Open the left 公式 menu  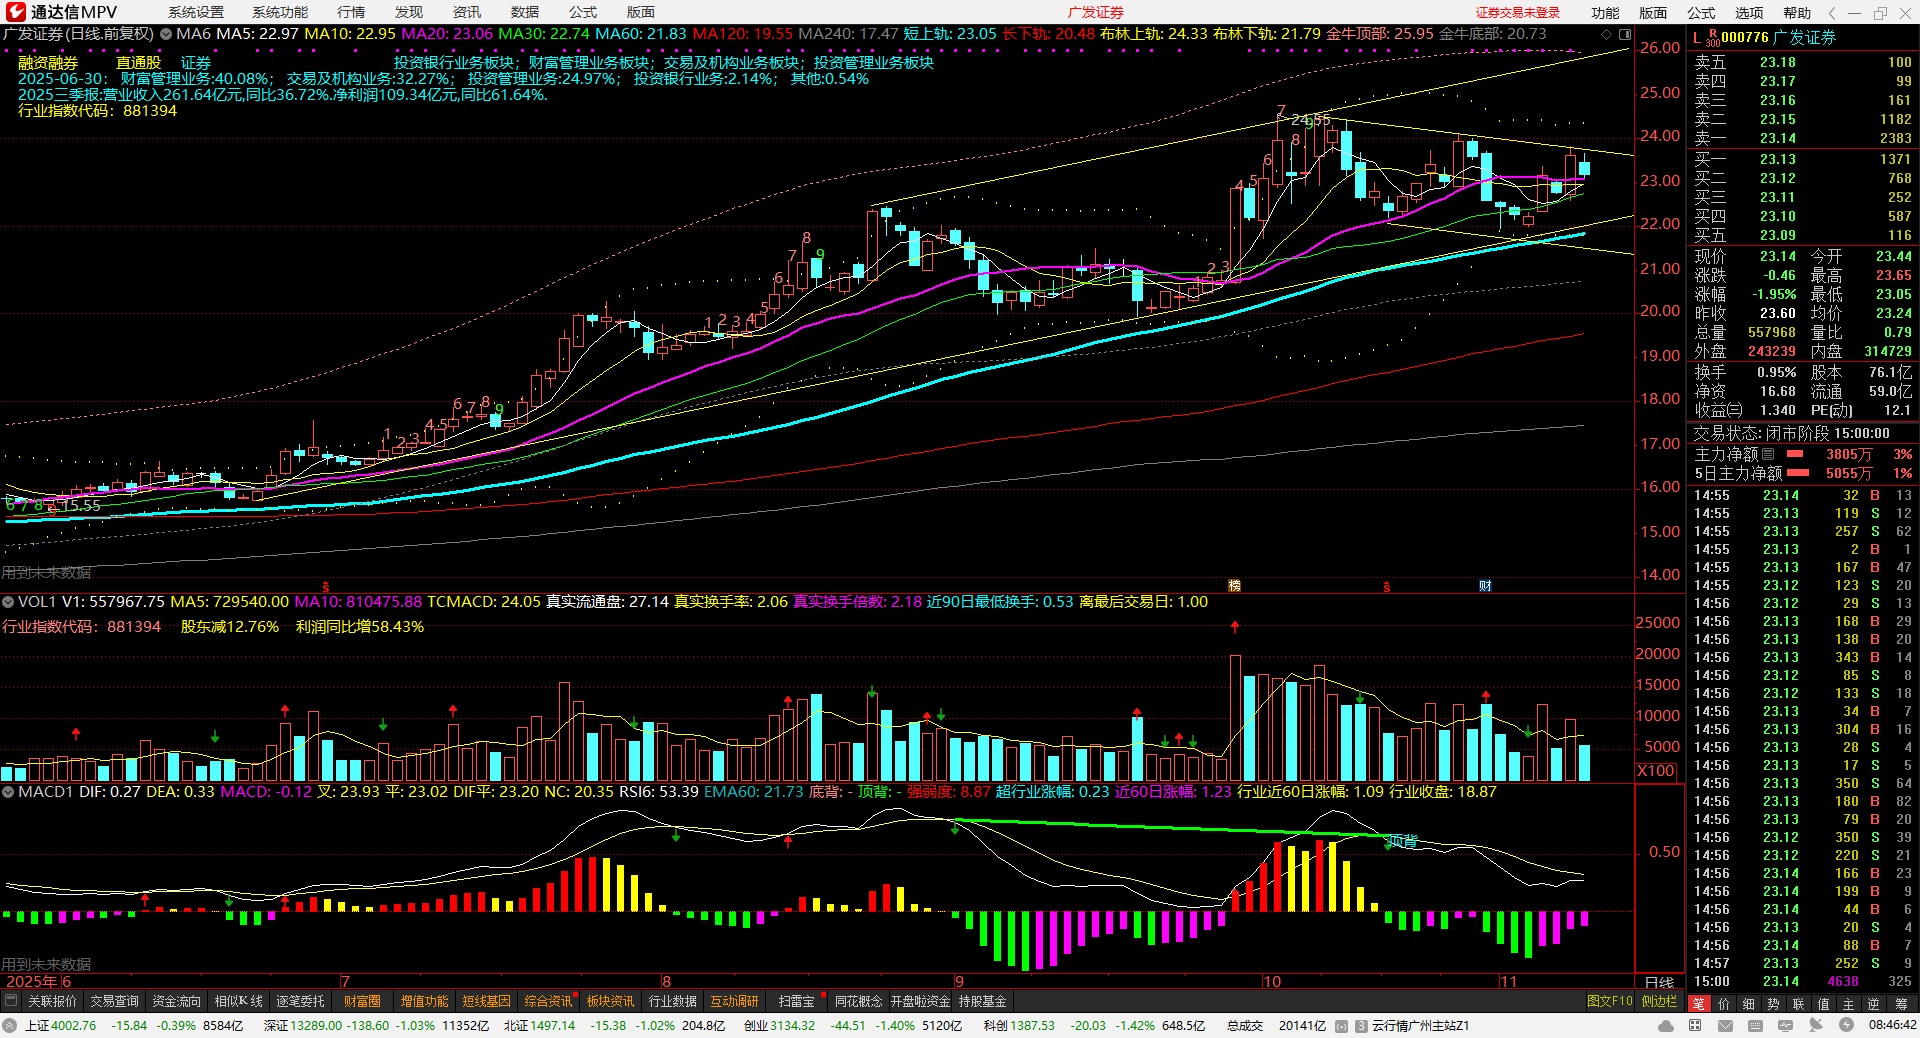tap(583, 12)
